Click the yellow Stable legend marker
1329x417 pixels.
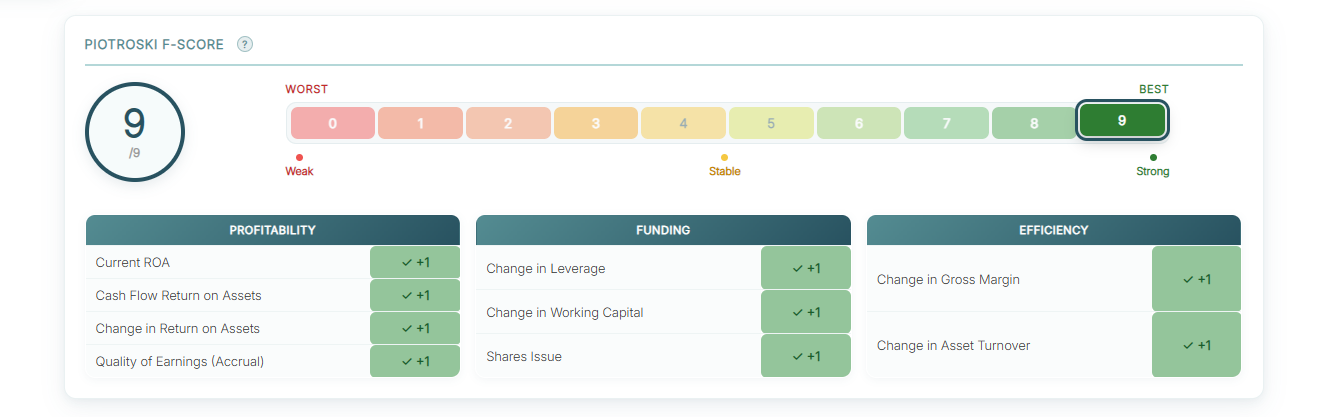tap(724, 157)
